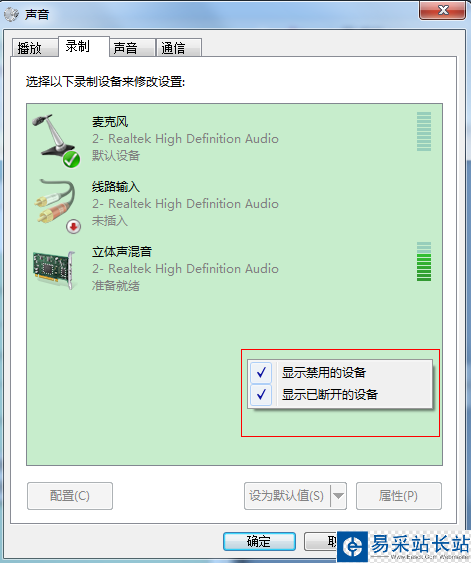
Task: Click the 配置(C) button
Action: (70, 496)
